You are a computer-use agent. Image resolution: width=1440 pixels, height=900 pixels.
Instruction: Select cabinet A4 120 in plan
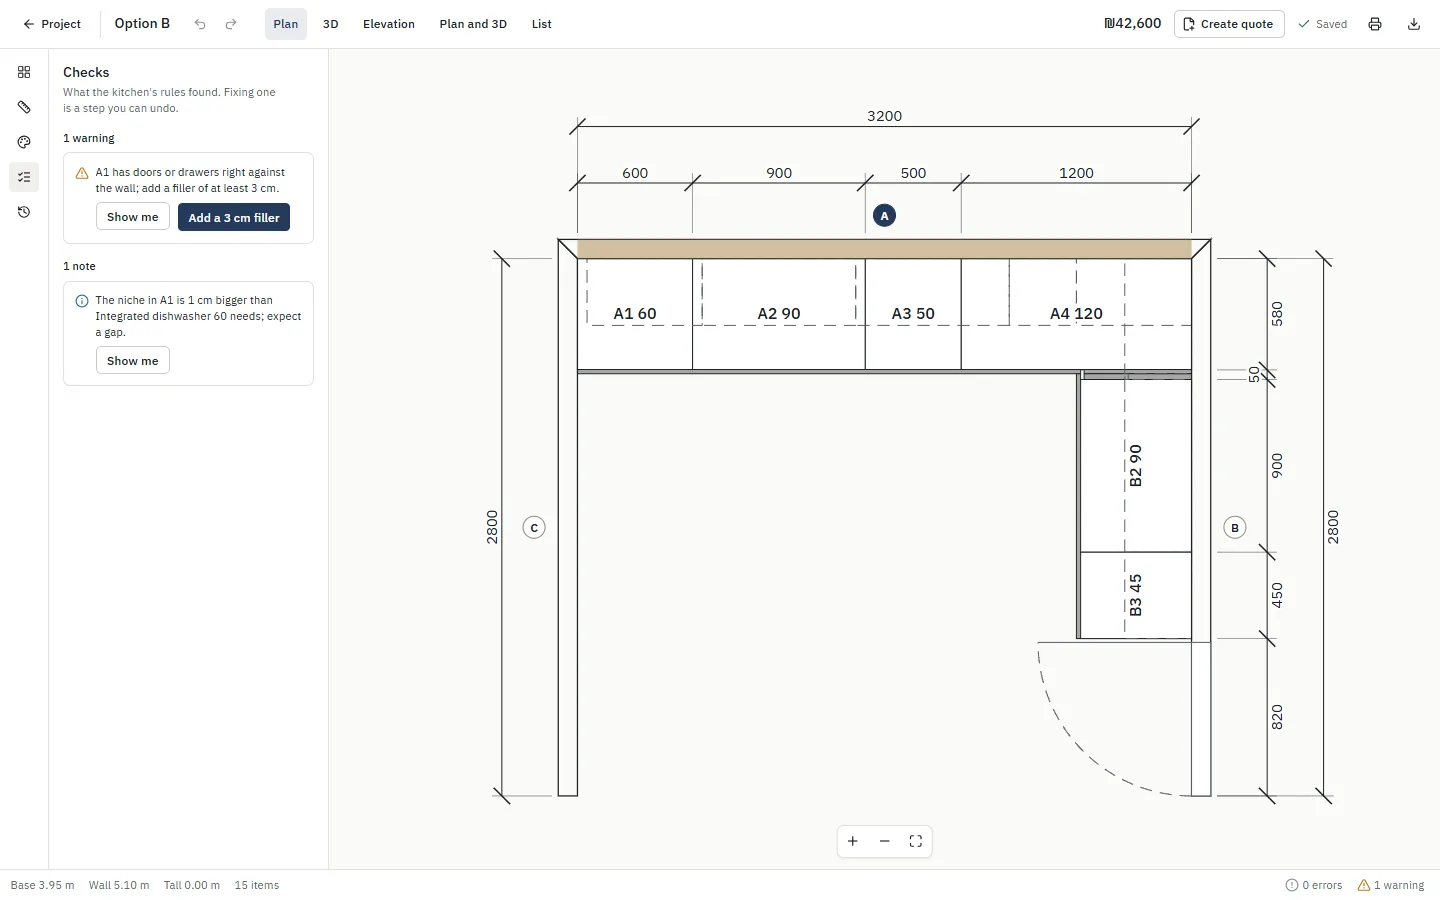[x=1076, y=314]
